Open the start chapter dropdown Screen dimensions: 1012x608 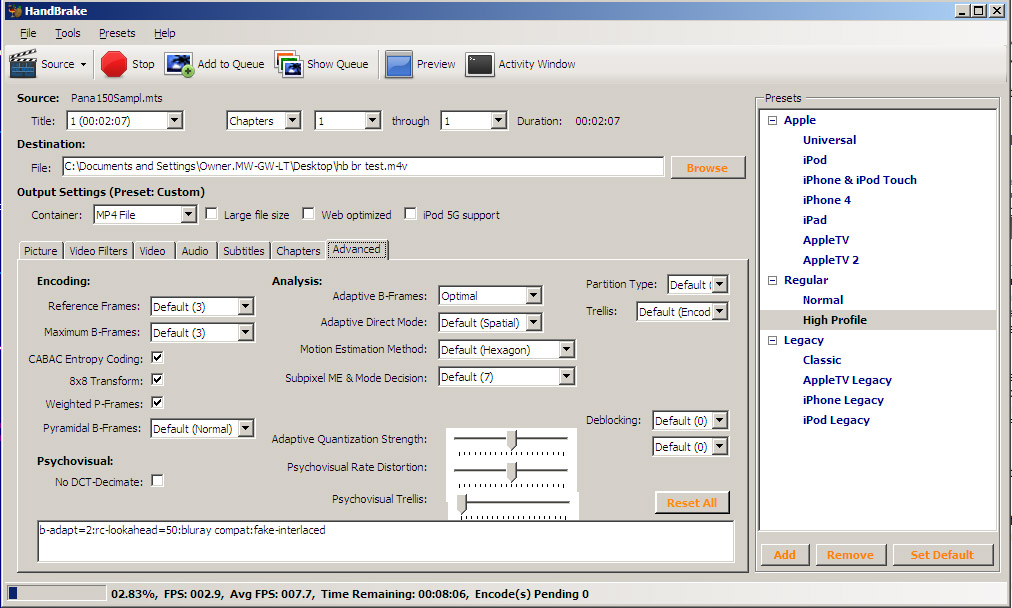tap(348, 121)
